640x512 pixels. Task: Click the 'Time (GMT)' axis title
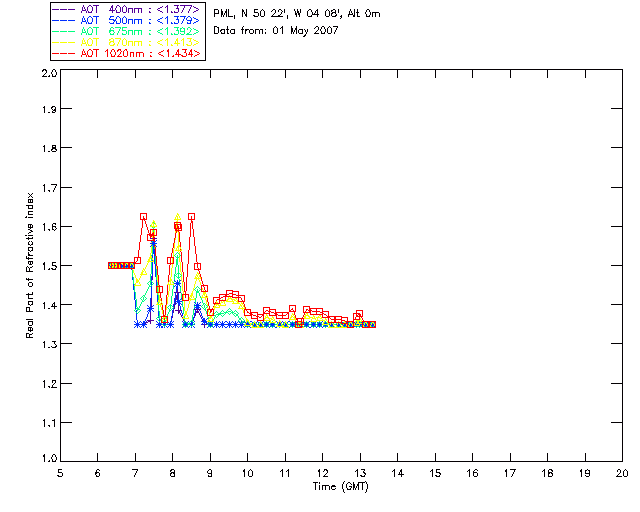point(340,487)
